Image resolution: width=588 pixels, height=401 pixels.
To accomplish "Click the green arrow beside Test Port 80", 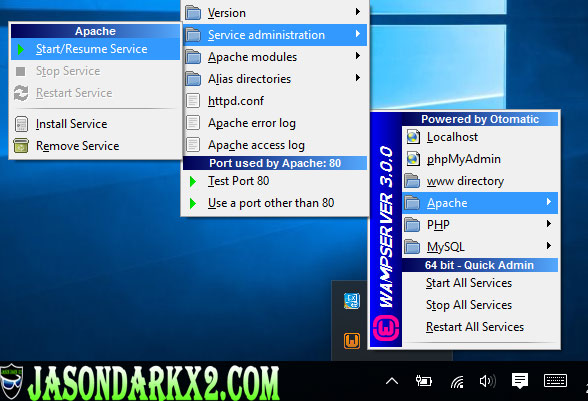I will (193, 182).
